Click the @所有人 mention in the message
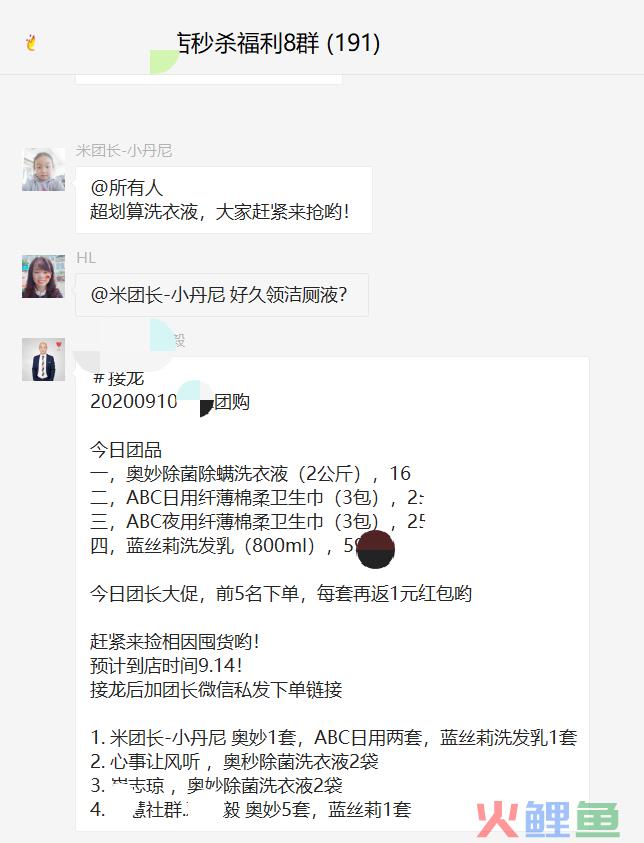This screenshot has width=644, height=843. click(x=126, y=188)
